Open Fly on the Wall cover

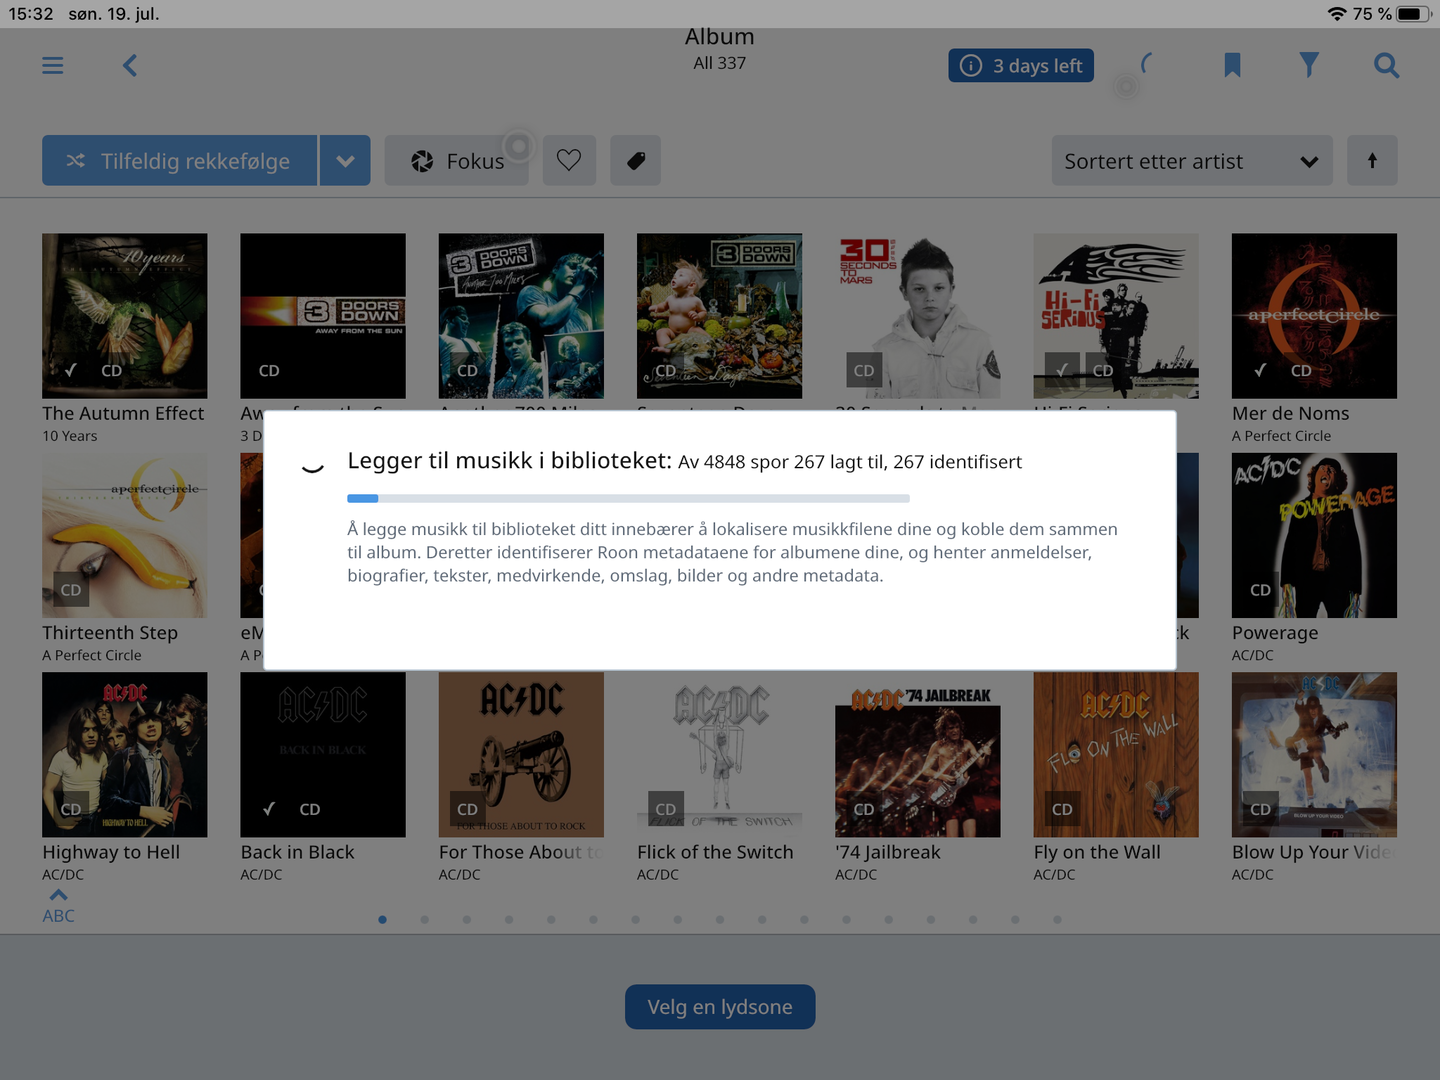pyautogui.click(x=1116, y=755)
